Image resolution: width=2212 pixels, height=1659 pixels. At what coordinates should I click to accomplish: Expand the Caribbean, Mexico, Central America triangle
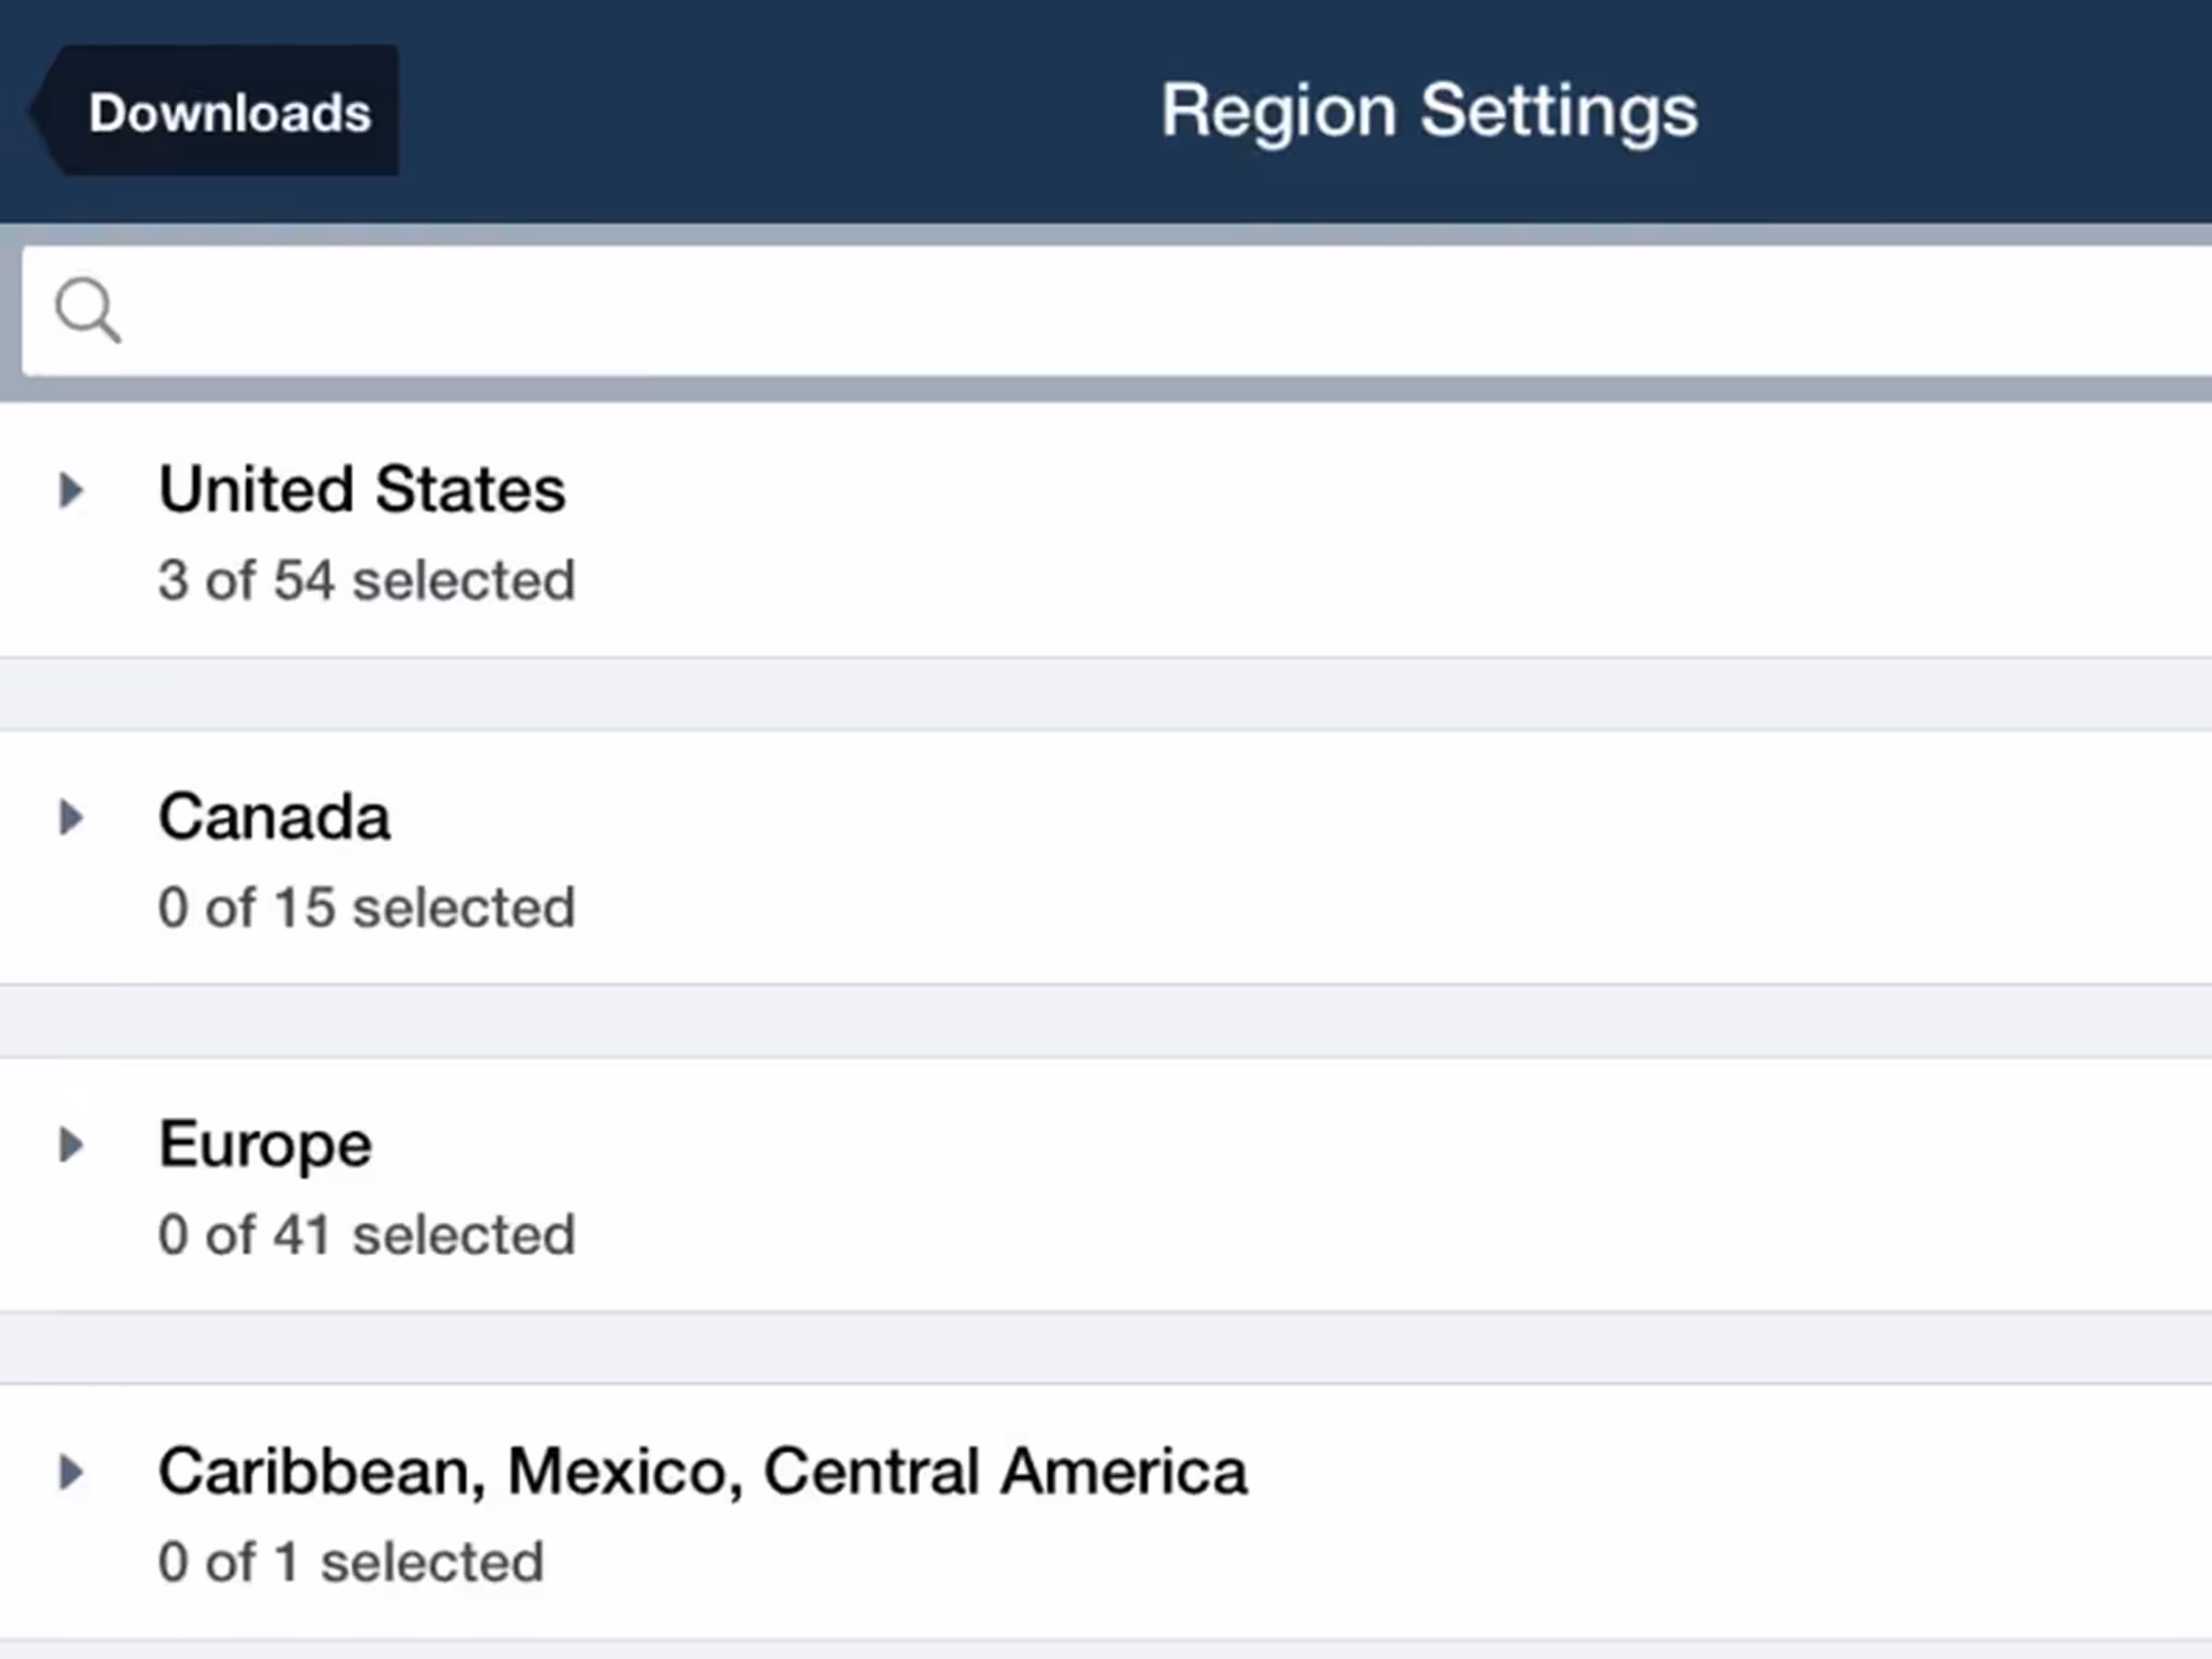[x=71, y=1471]
